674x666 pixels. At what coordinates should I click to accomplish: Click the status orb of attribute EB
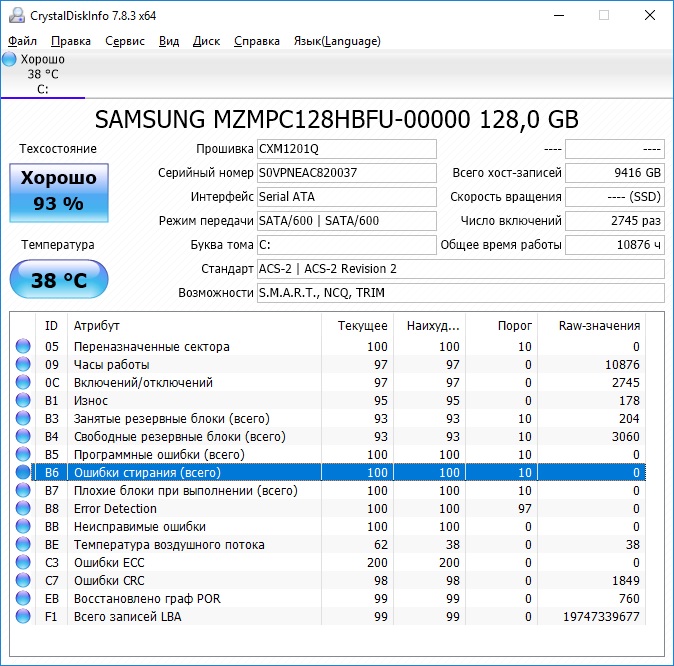(x=23, y=598)
